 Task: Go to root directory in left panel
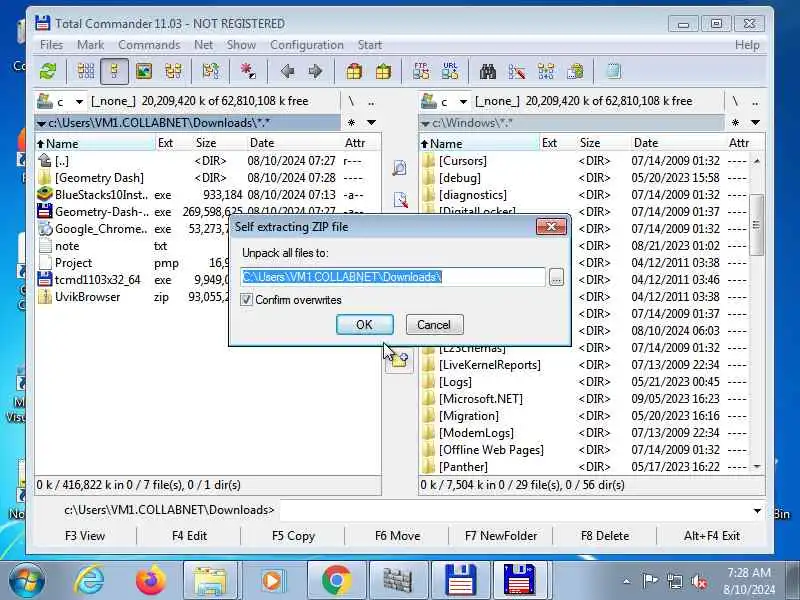(352, 102)
